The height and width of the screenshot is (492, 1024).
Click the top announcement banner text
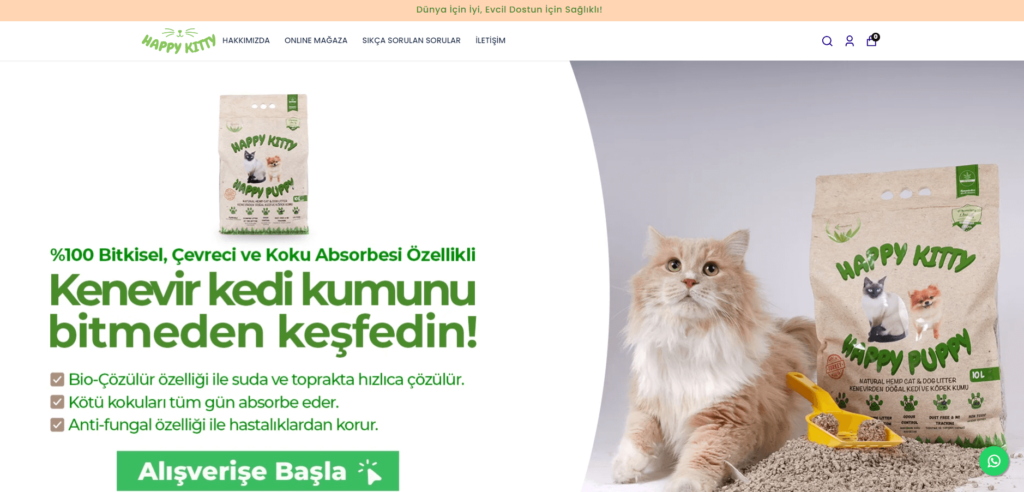click(509, 10)
